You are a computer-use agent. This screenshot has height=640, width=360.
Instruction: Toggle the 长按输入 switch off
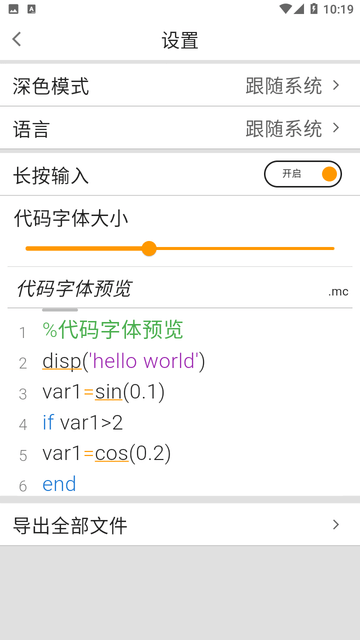click(303, 174)
